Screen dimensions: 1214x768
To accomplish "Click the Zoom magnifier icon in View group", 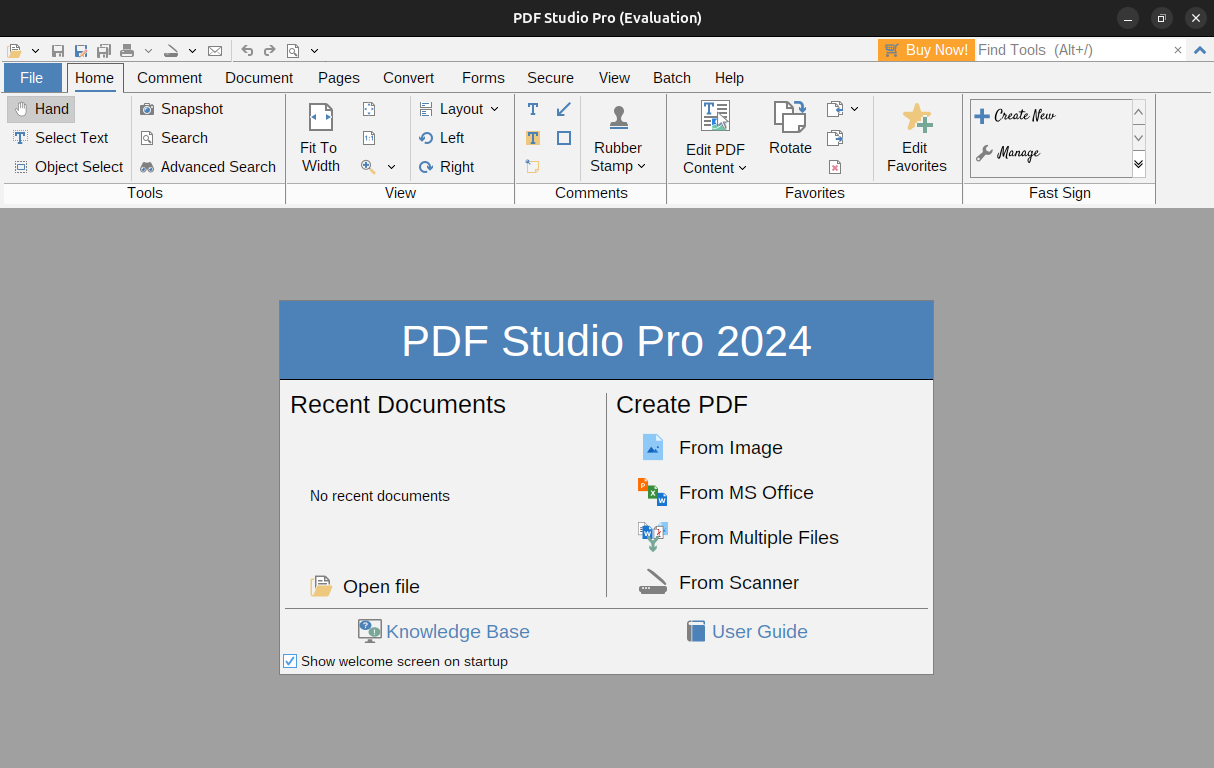I will (x=369, y=167).
